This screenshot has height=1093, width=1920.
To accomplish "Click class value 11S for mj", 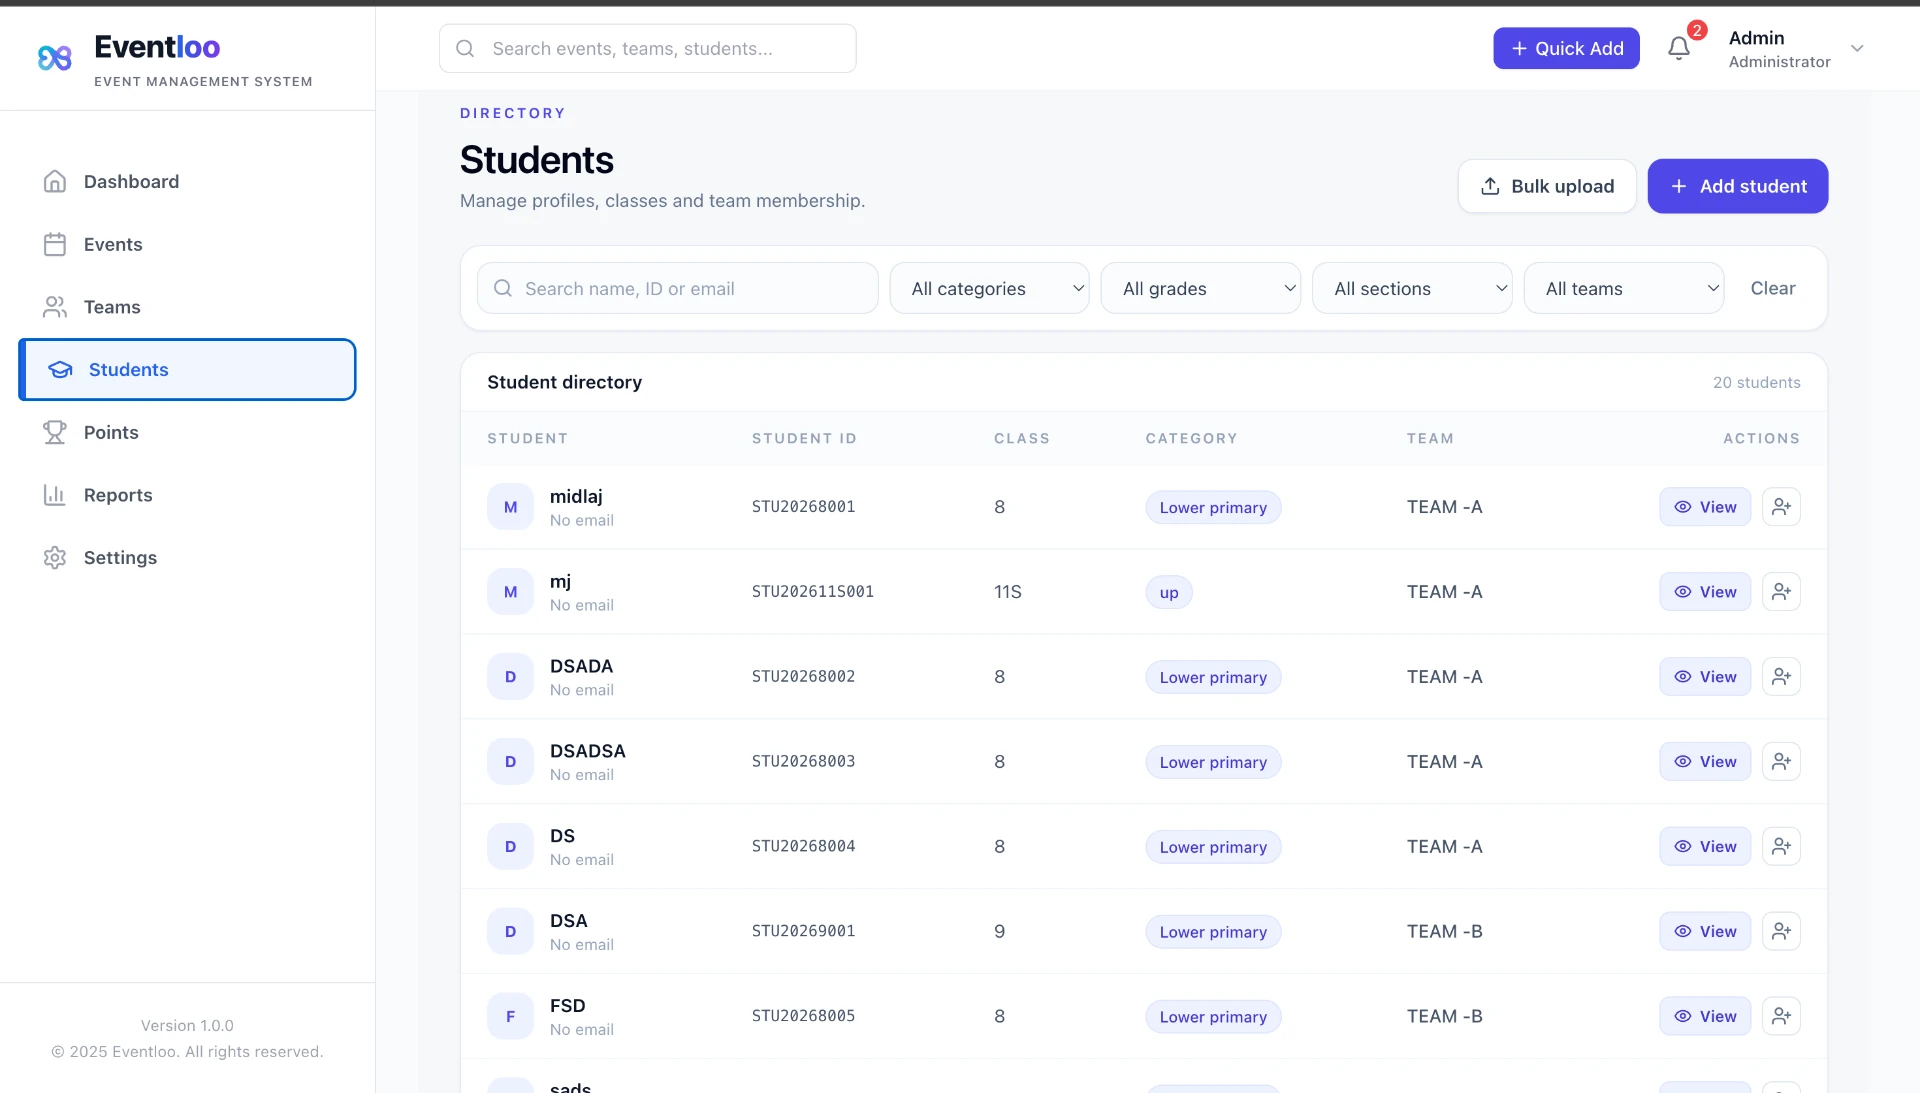I will pyautogui.click(x=1007, y=592).
